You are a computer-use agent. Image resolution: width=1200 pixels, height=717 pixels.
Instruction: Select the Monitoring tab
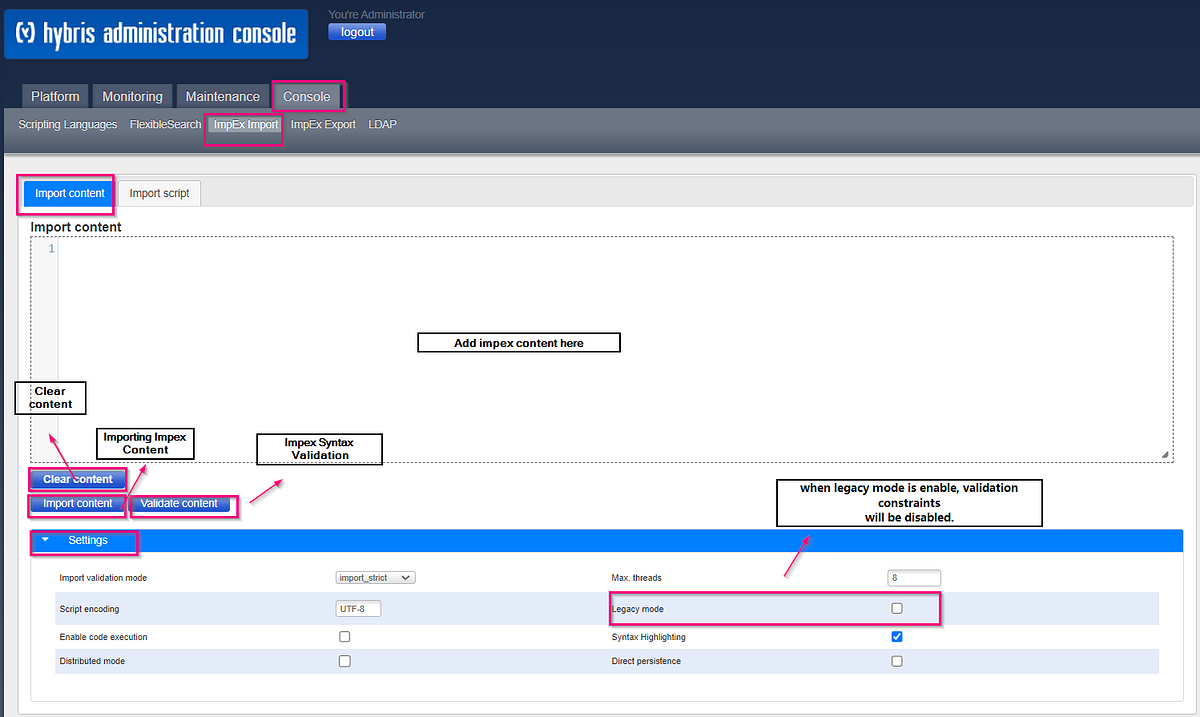pos(132,96)
